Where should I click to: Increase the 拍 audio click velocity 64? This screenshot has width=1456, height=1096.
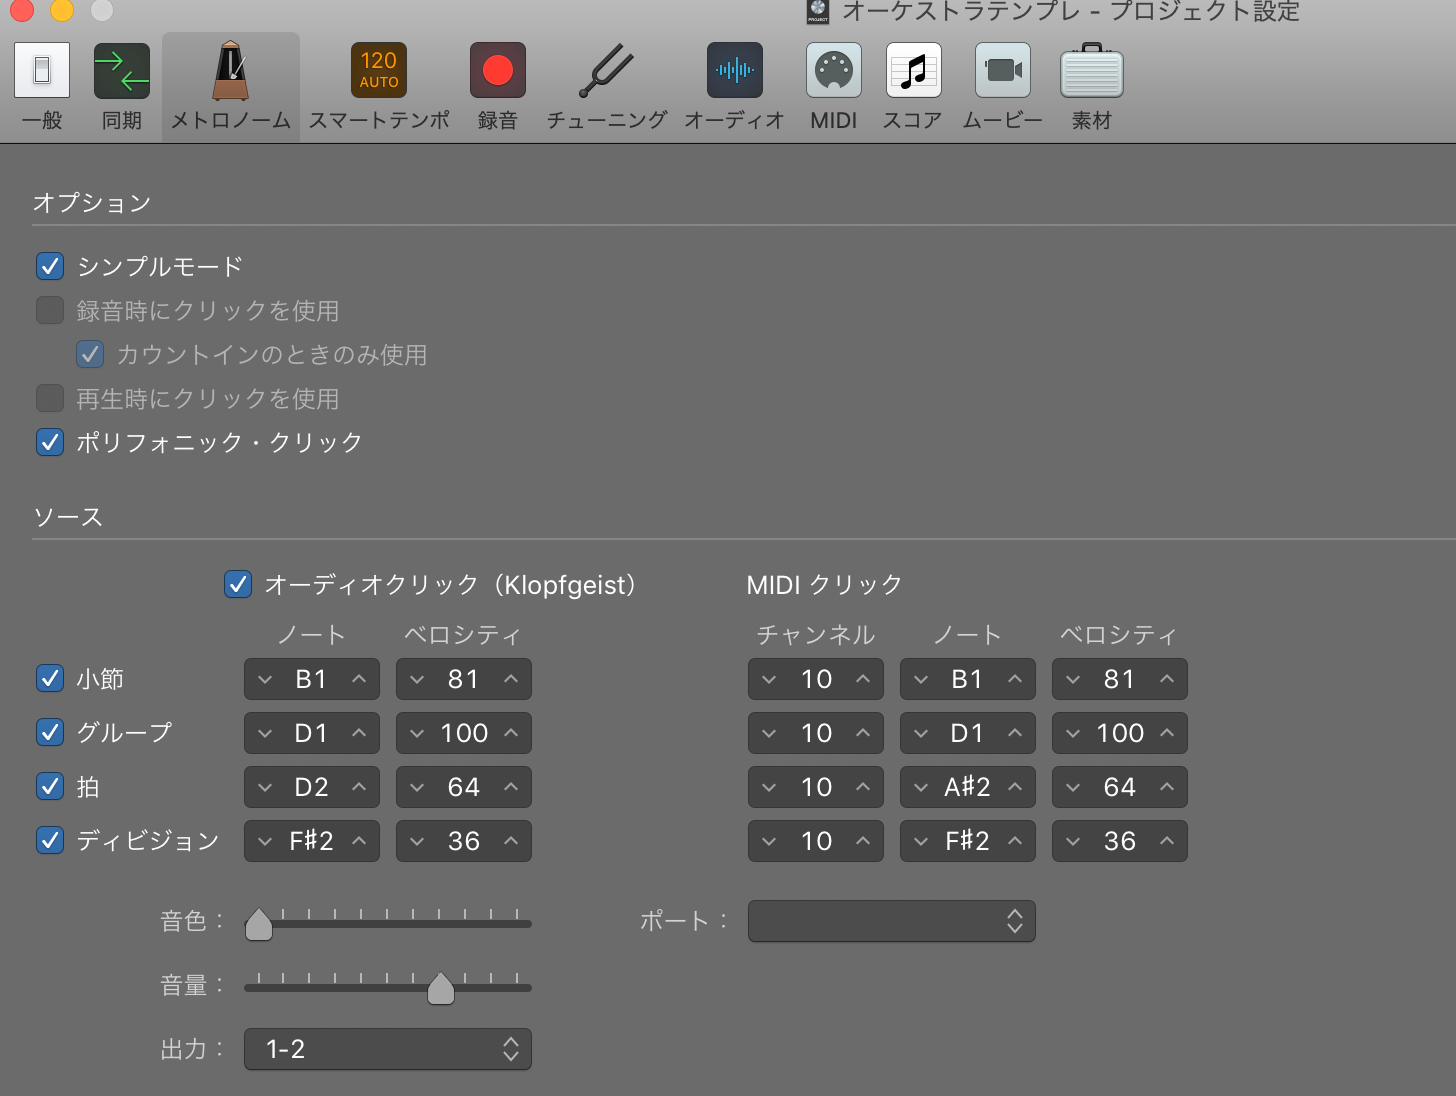511,787
